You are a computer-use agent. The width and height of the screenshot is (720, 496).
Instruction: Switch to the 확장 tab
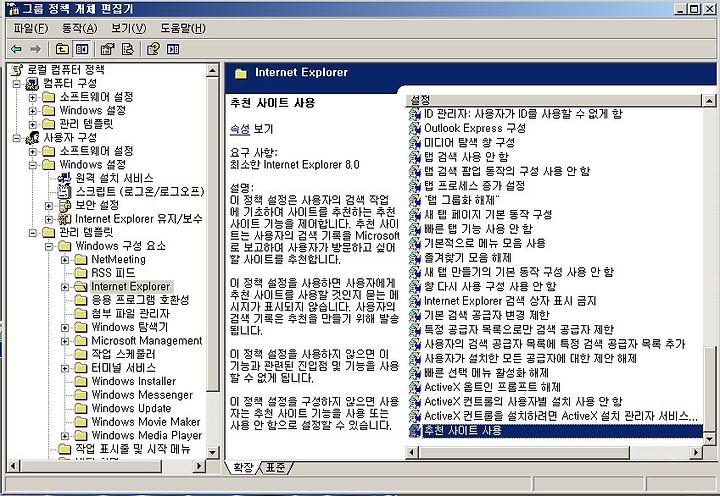pyautogui.click(x=243, y=468)
